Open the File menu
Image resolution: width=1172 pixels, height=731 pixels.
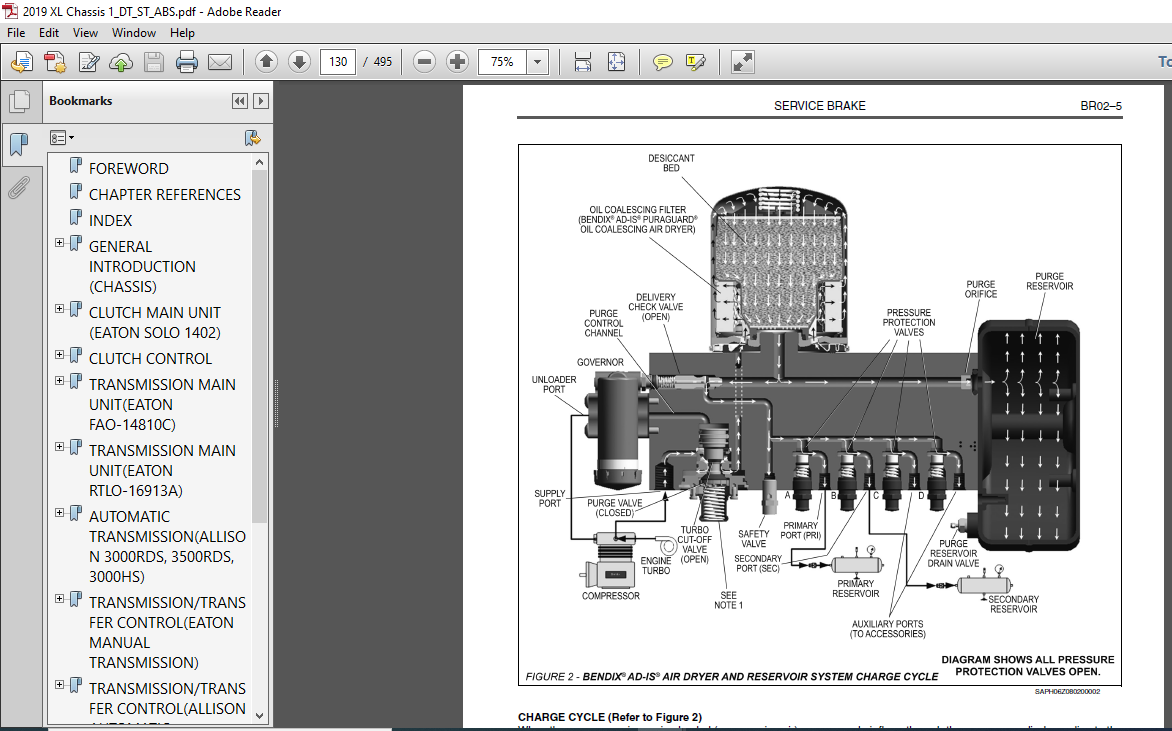click(16, 33)
